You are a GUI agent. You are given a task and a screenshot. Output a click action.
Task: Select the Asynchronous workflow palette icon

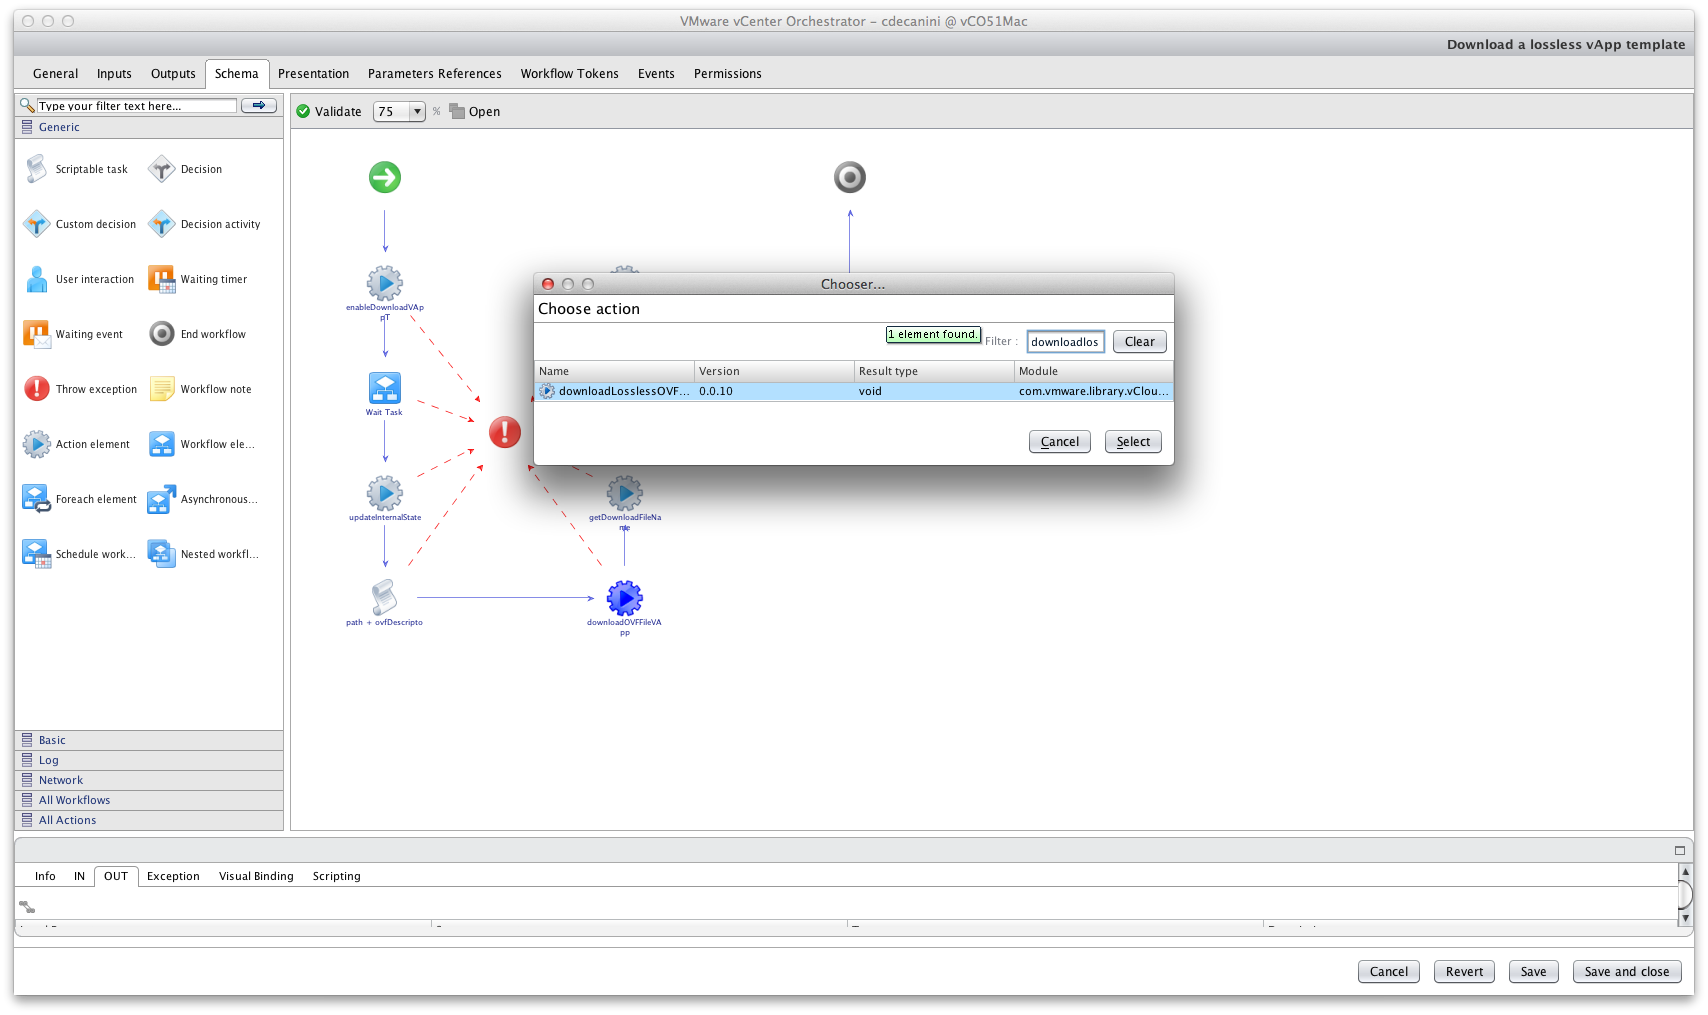point(161,499)
